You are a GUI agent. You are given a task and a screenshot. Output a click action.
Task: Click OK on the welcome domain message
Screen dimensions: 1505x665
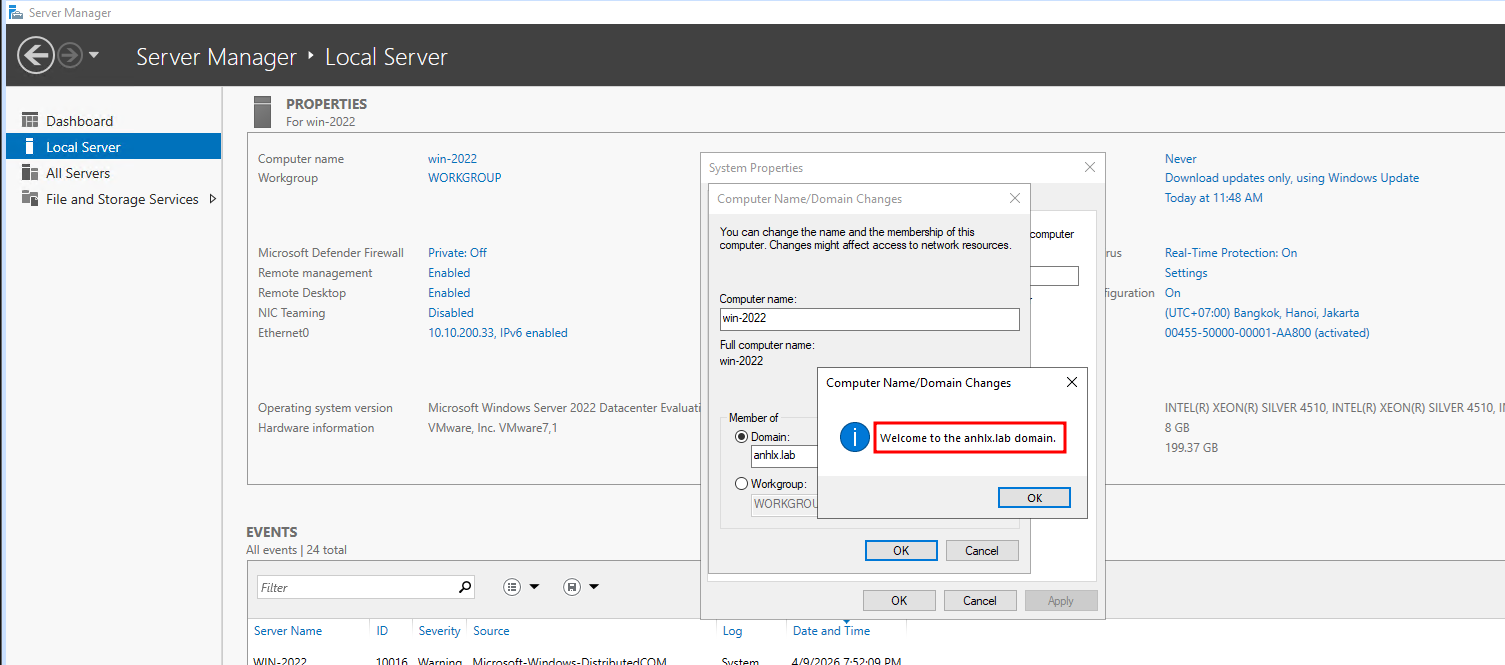tap(1034, 498)
